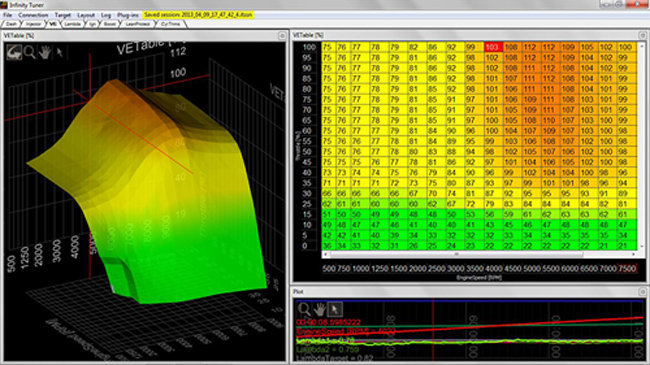
Task: Click the Infinity Tuner app icon in title bar
Action: pyautogui.click(x=4, y=5)
